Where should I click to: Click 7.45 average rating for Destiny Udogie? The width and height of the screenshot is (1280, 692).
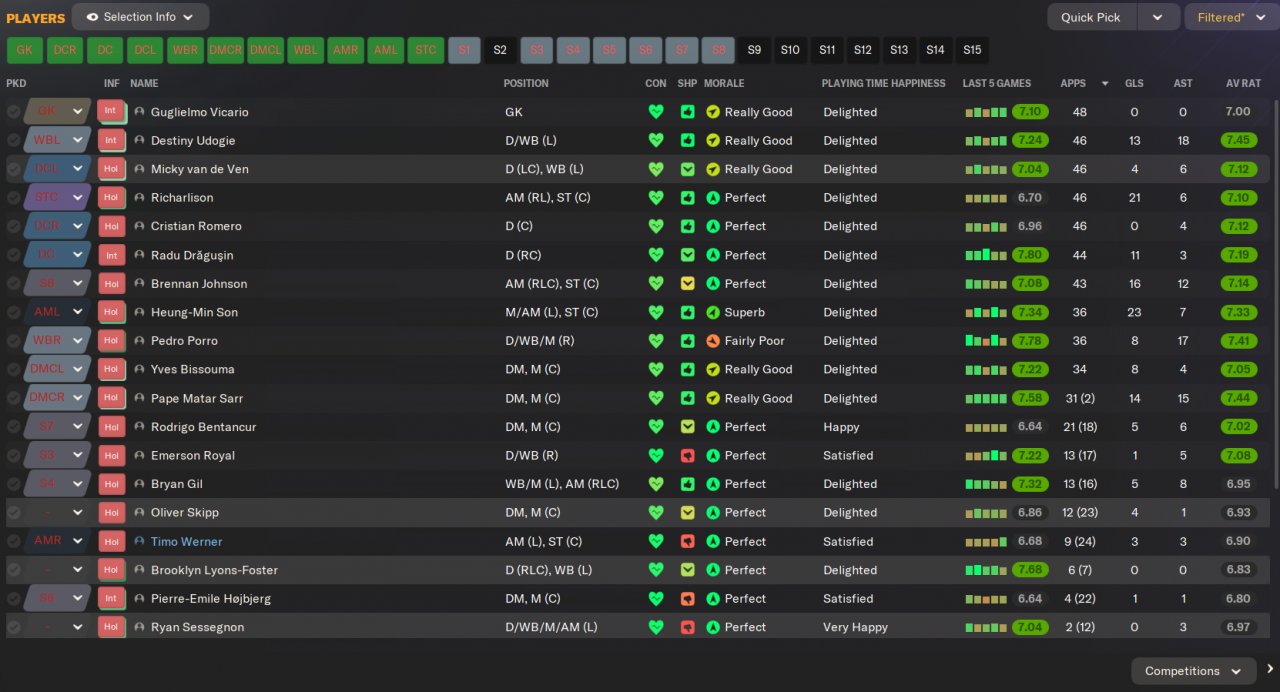[x=1238, y=141]
